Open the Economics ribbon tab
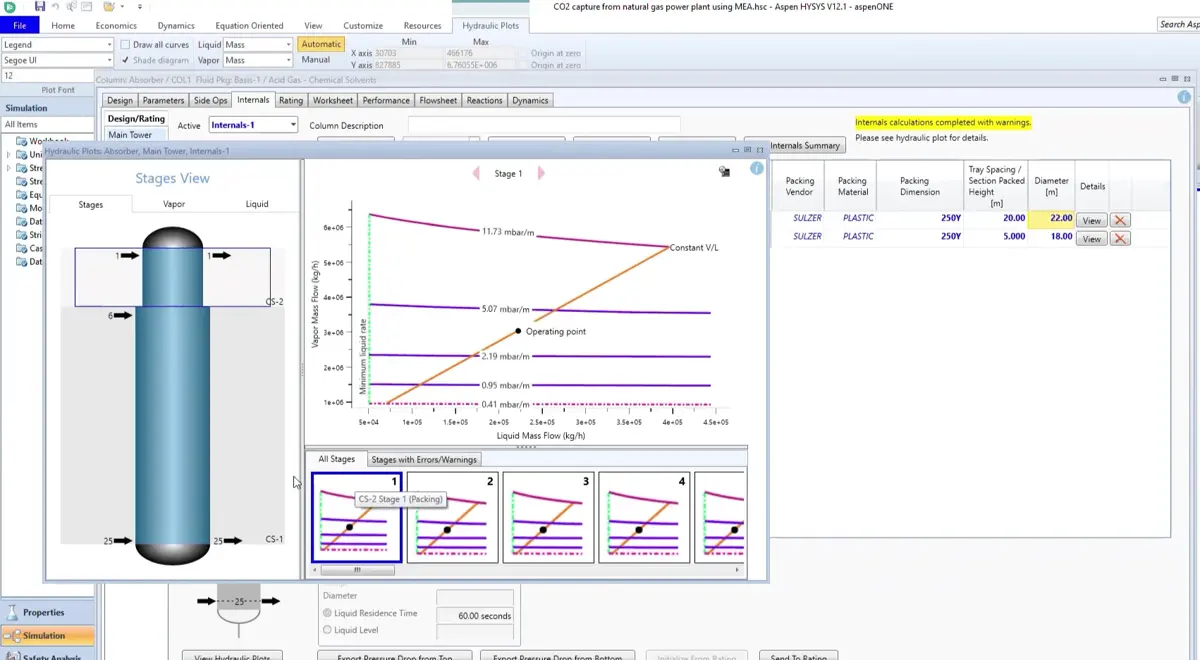The width and height of the screenshot is (1200, 660). (116, 25)
